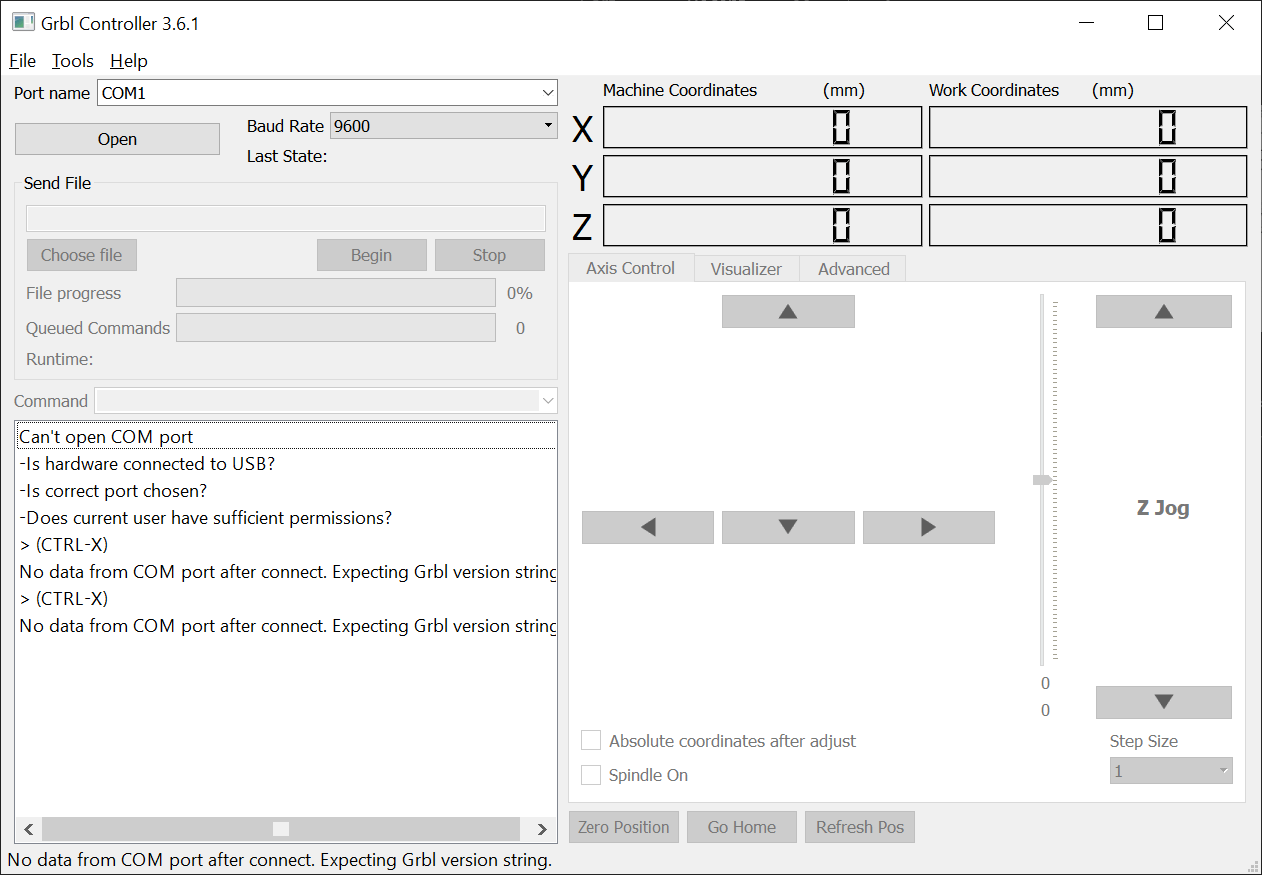
Task: Select "-Is hardware connected to USB?" log line
Action: point(286,464)
